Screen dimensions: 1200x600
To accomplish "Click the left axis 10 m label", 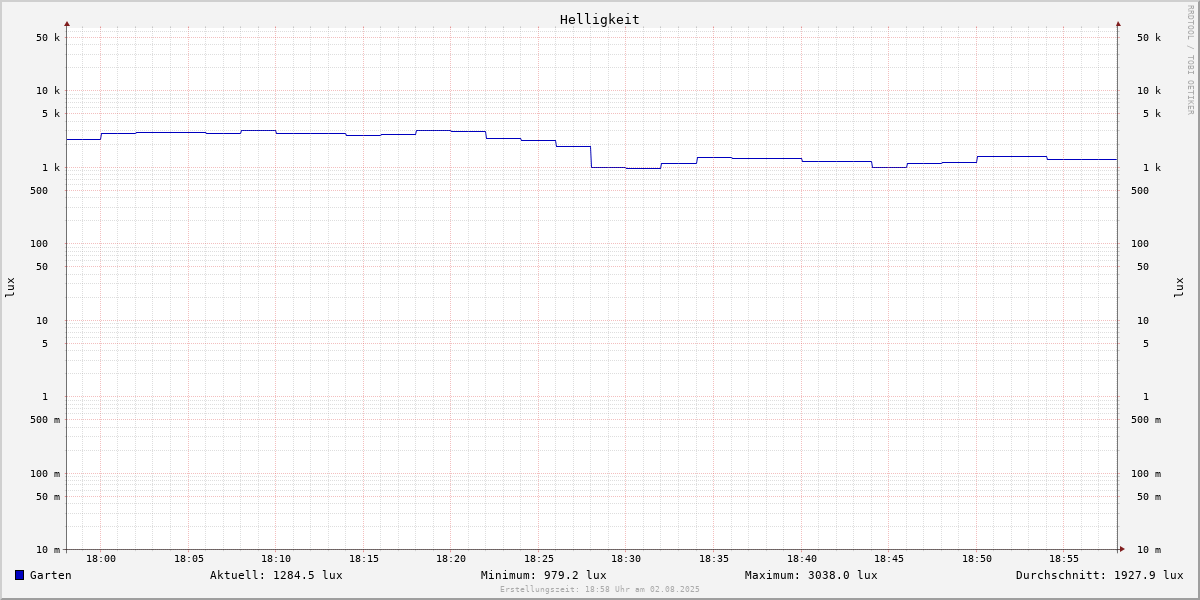I will (x=48, y=550).
